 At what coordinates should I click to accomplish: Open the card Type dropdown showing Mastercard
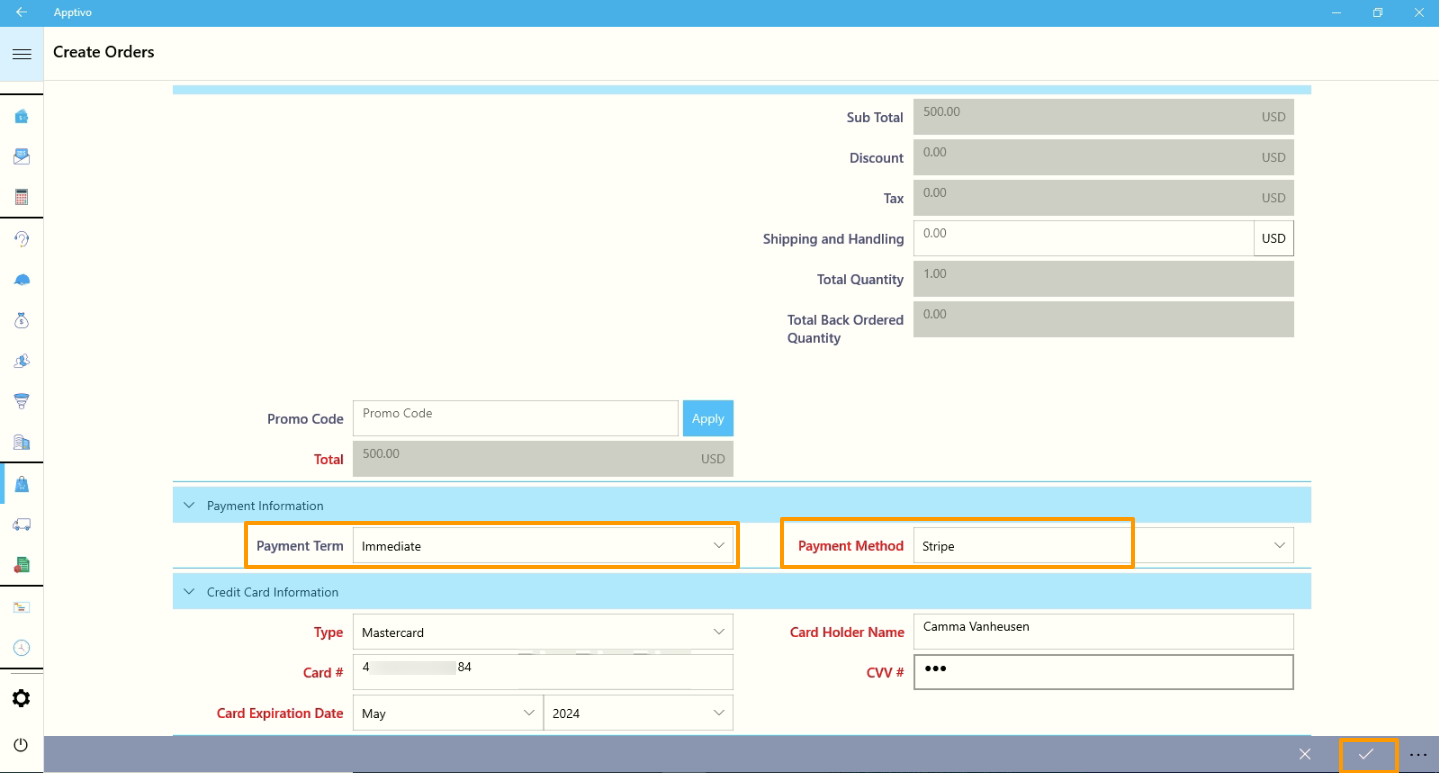[x=543, y=632]
